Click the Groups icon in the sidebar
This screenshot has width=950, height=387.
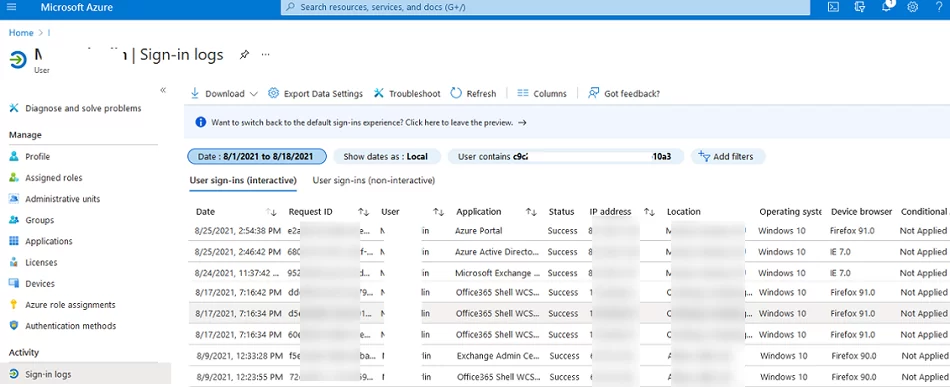14,220
